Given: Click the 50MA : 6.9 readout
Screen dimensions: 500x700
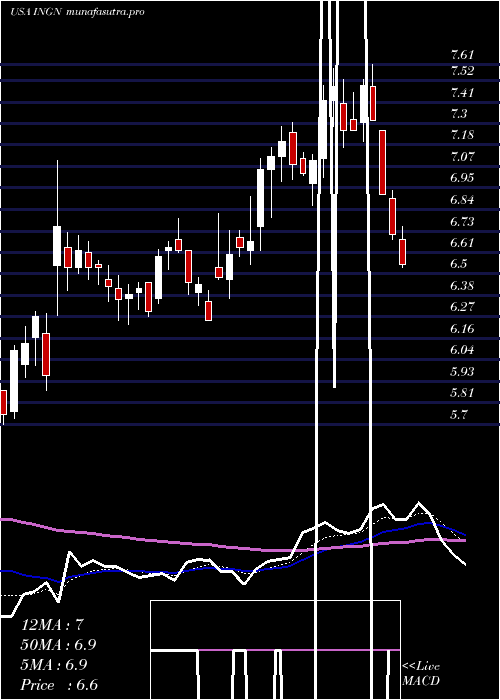Looking at the screenshot, I should coord(58,645).
